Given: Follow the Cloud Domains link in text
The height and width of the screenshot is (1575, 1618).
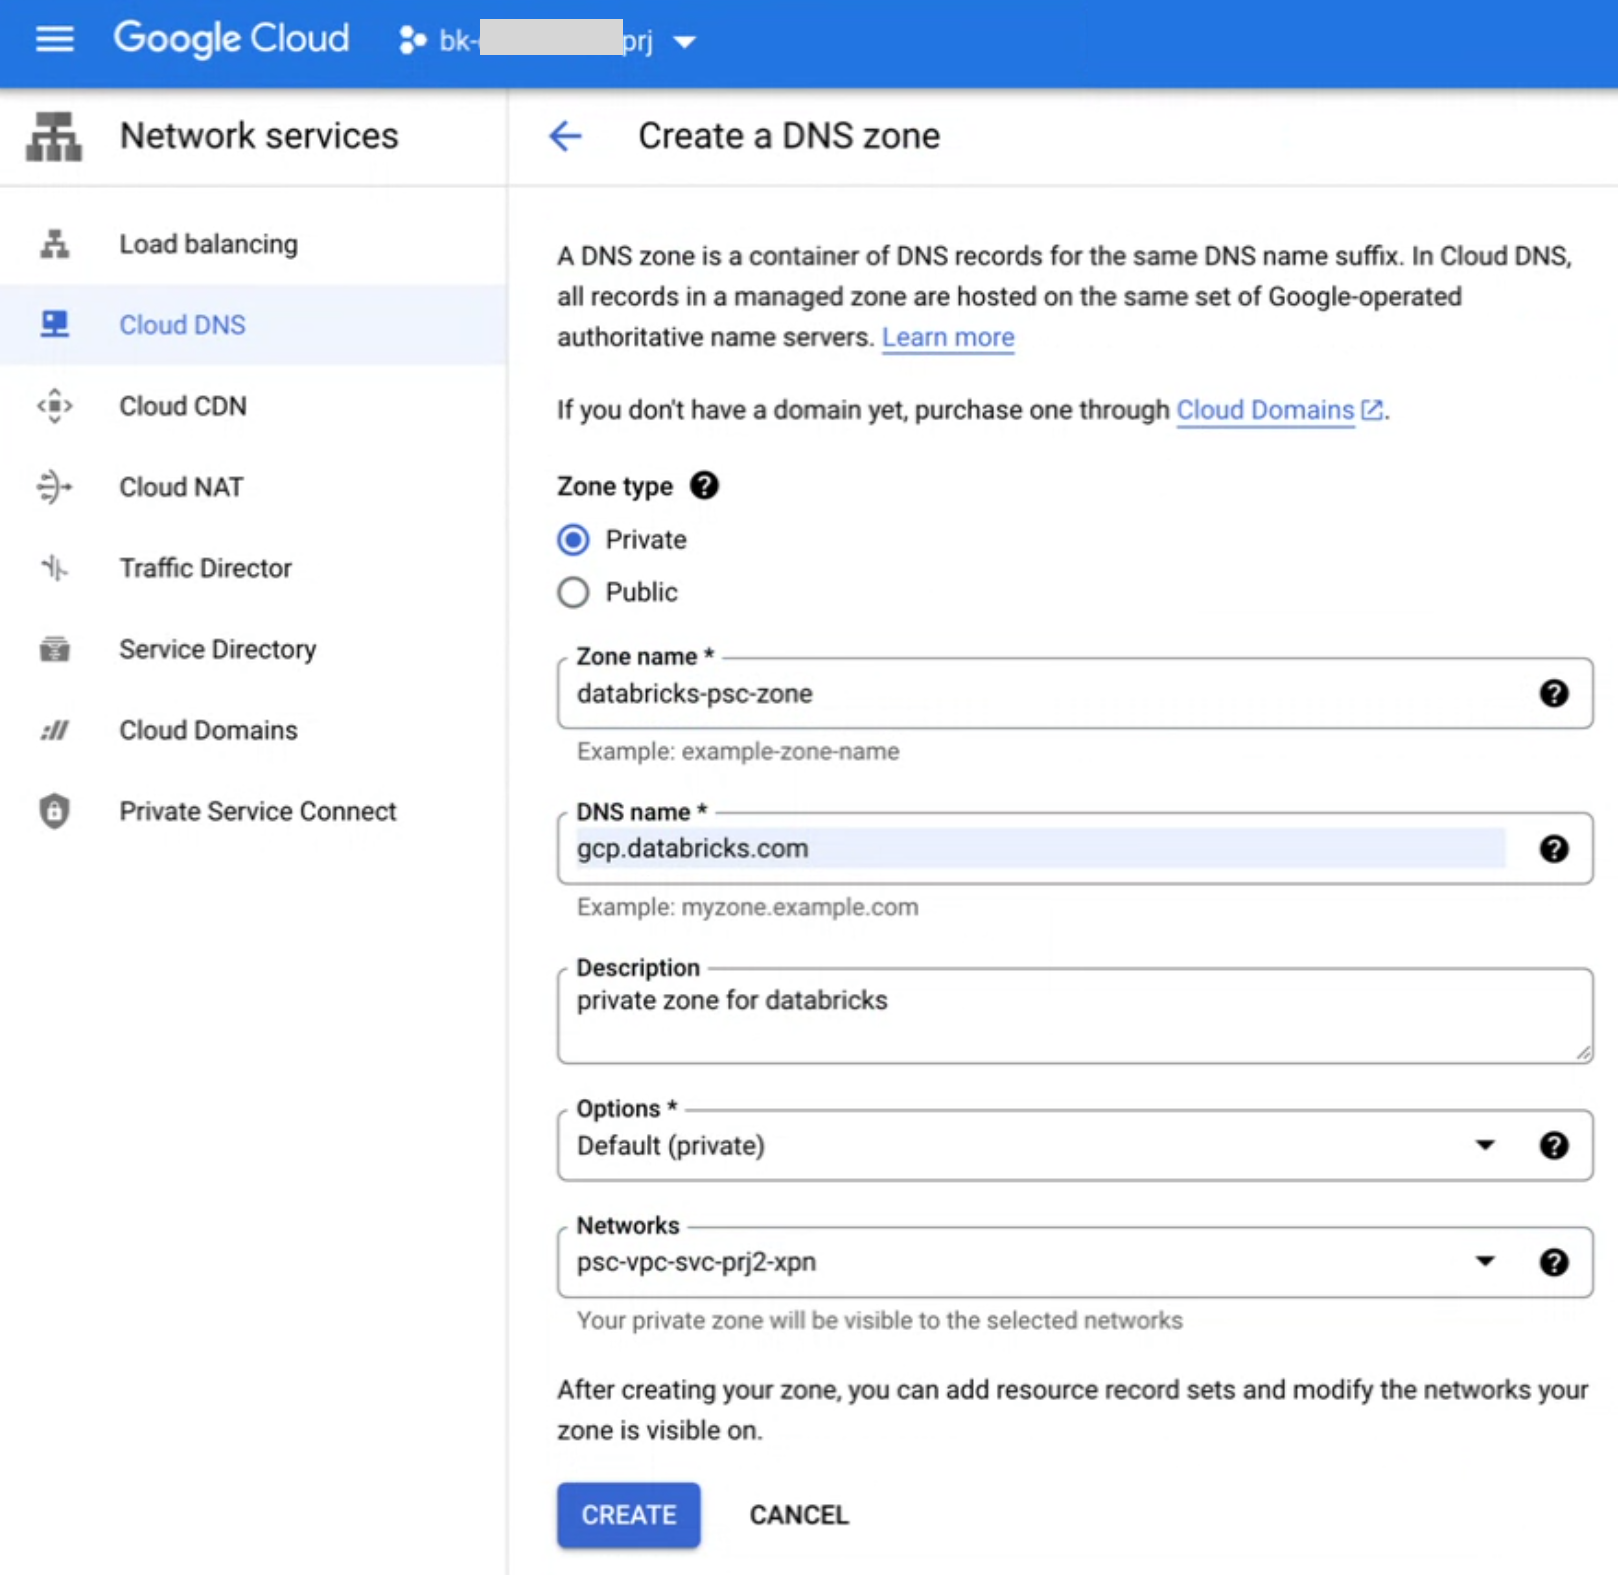Looking at the screenshot, I should click(1265, 410).
